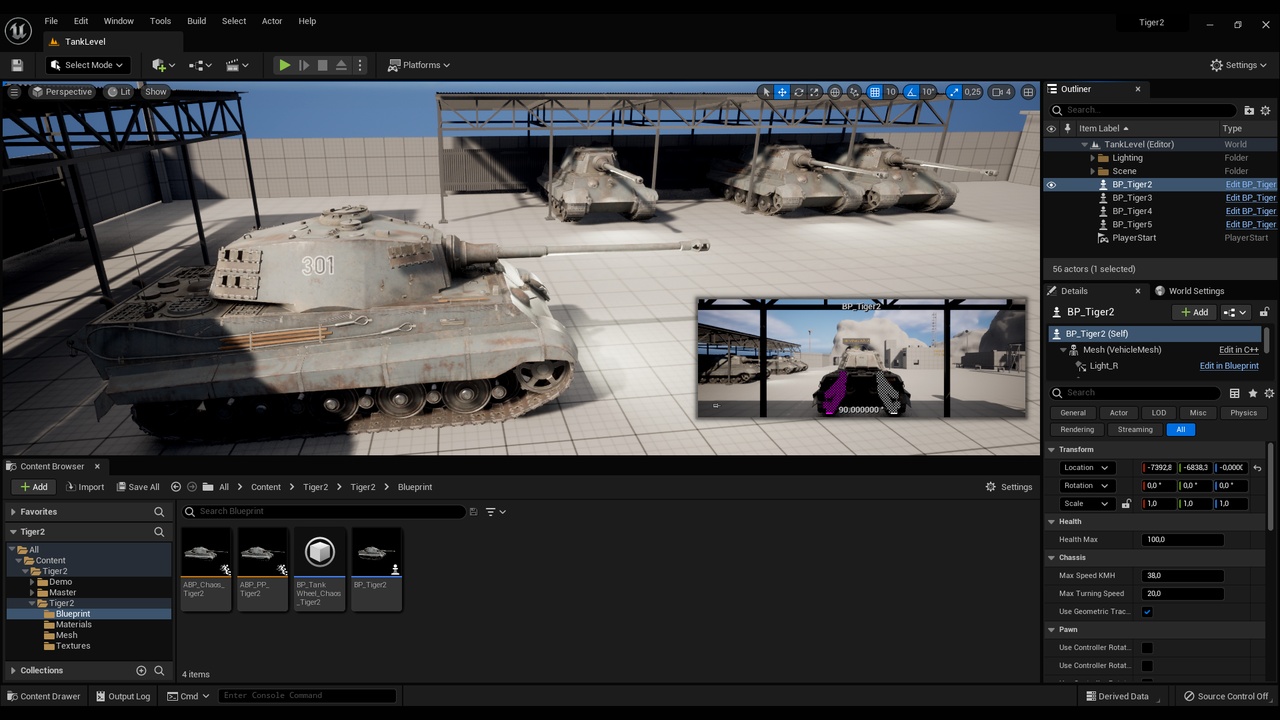Click the Health Max value field
The image size is (1280, 720).
1183,540
